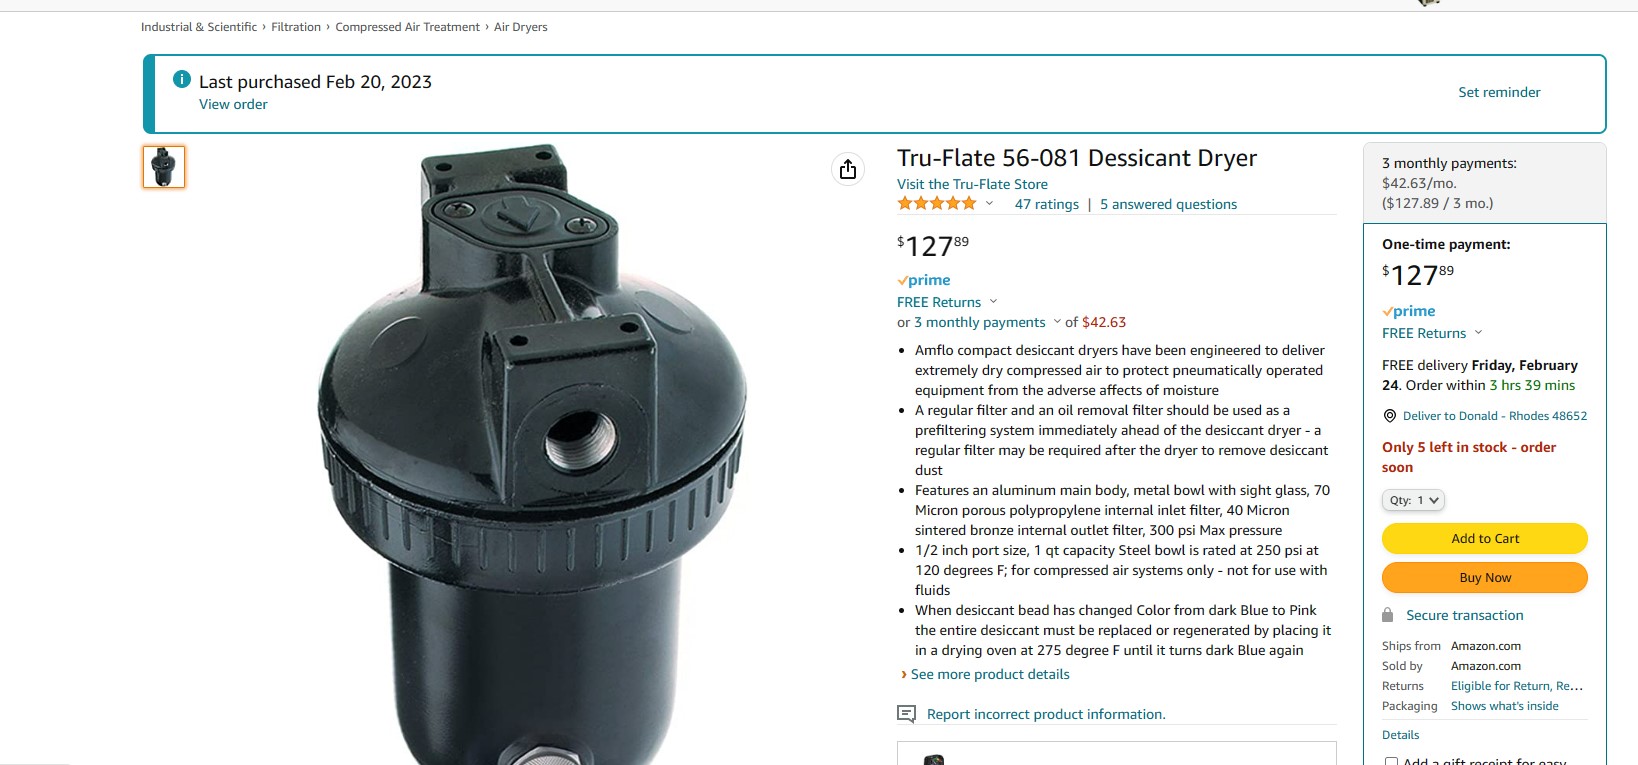Click the Add to Cart button

pyautogui.click(x=1485, y=539)
